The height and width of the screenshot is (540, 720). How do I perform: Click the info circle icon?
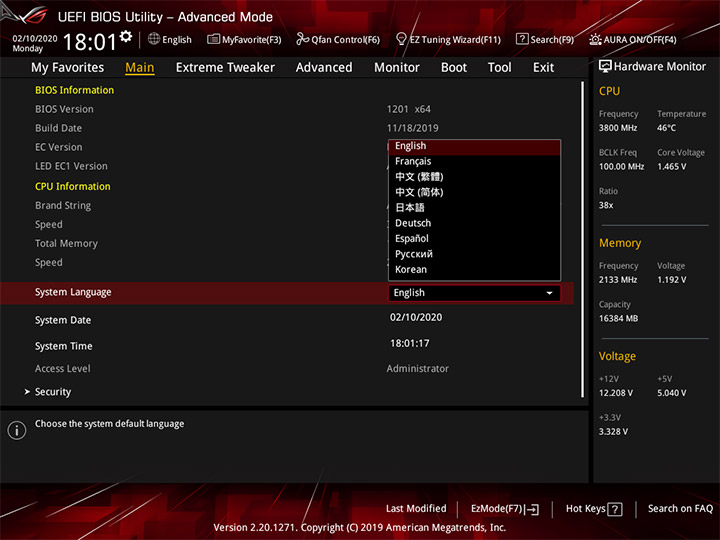click(17, 430)
